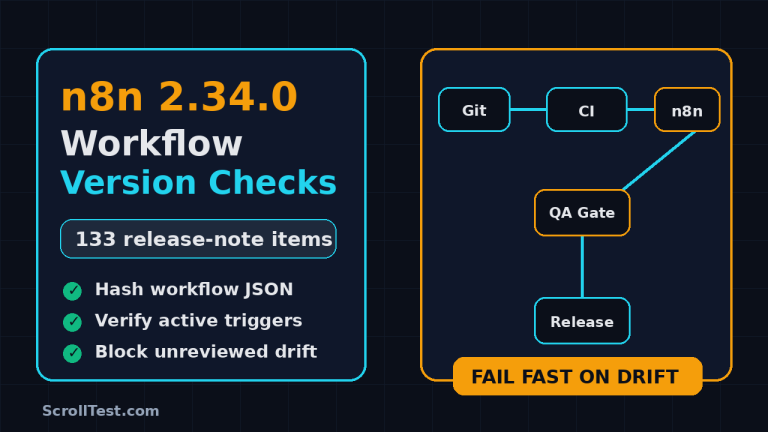The image size is (768, 432).
Task: Click the n8n 2.34.0 heading
Action: pyautogui.click(x=179, y=96)
